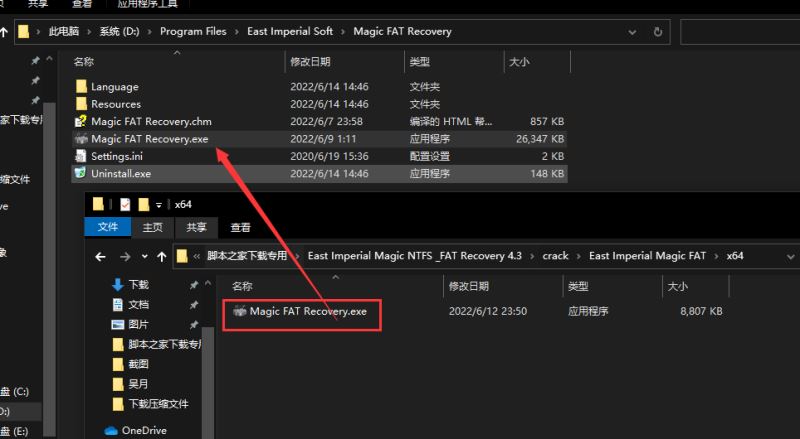The image size is (800, 439).
Task: Open the 下载 downloads quick access icon
Action: [x=117, y=284]
